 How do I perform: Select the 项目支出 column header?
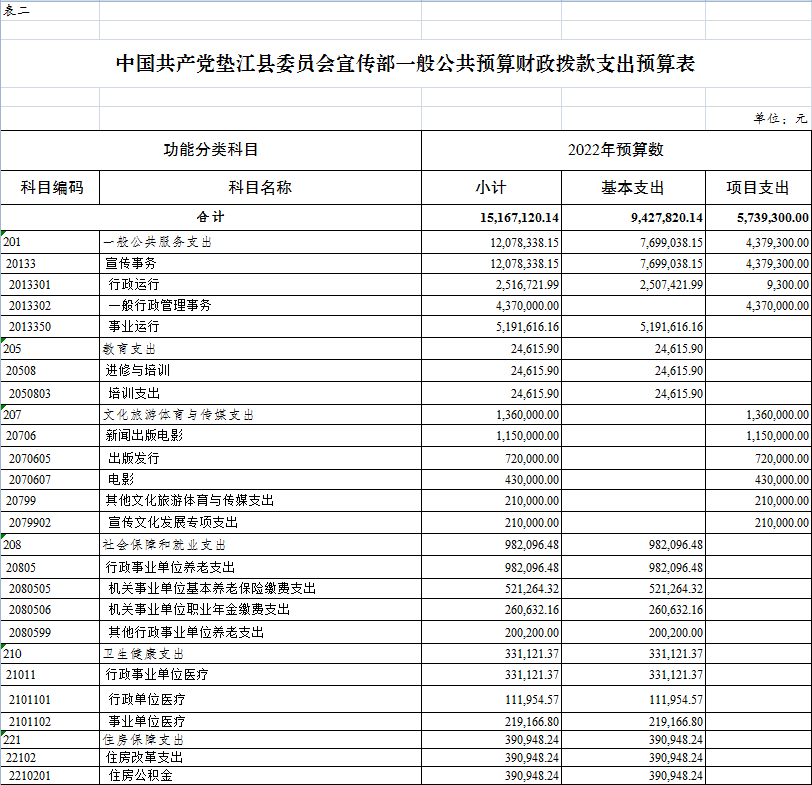(x=758, y=187)
